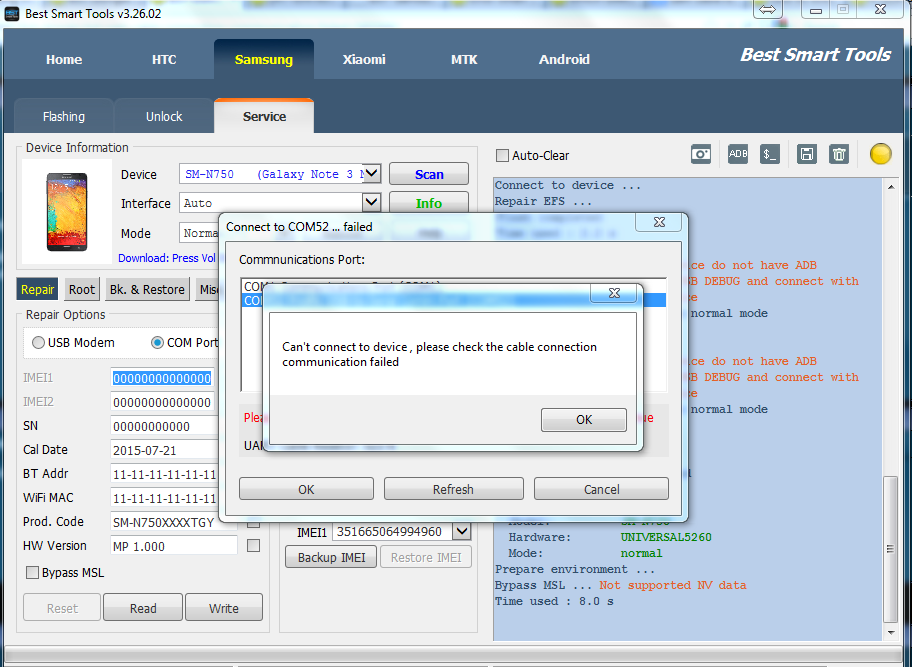Click OK in the error message box
This screenshot has height=667, width=912.
[x=584, y=420]
